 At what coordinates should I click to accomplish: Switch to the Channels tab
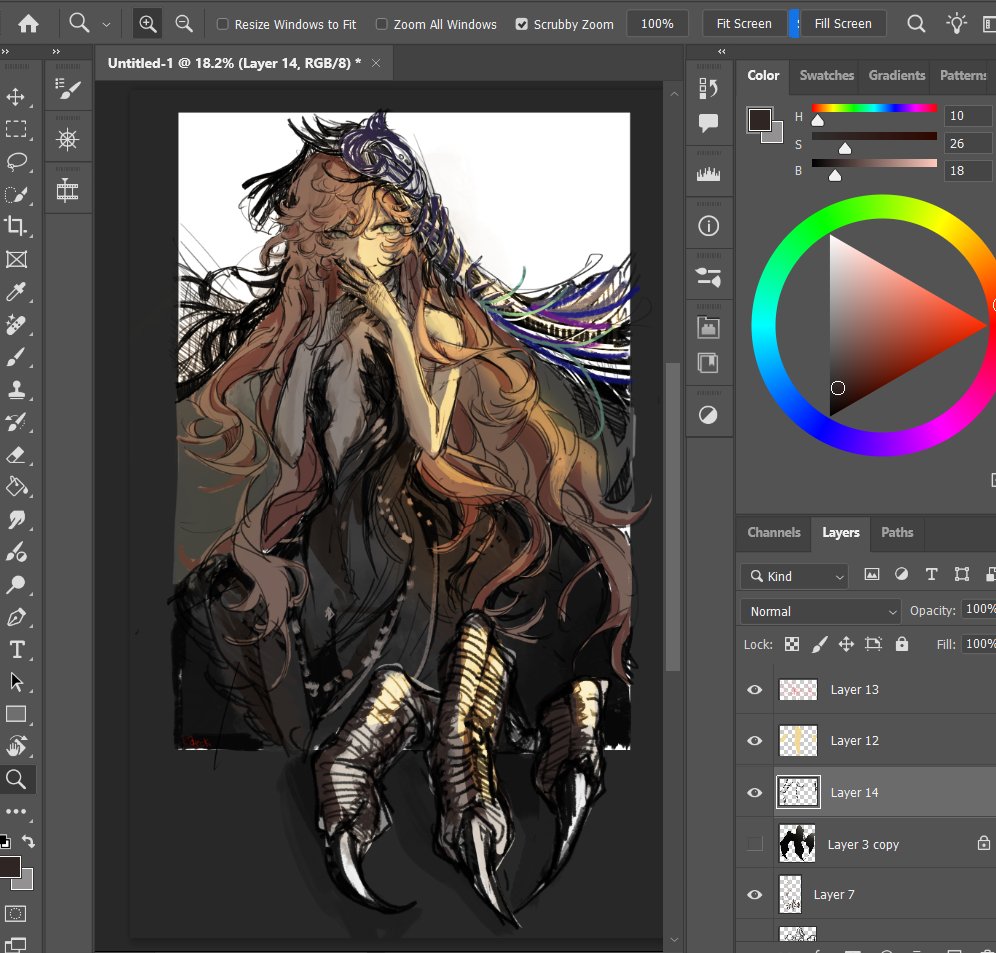point(774,532)
